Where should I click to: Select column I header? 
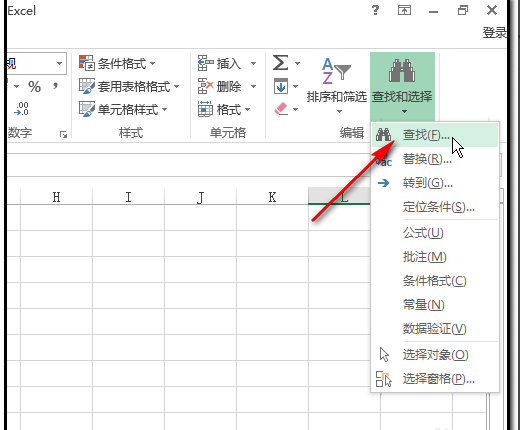128,197
